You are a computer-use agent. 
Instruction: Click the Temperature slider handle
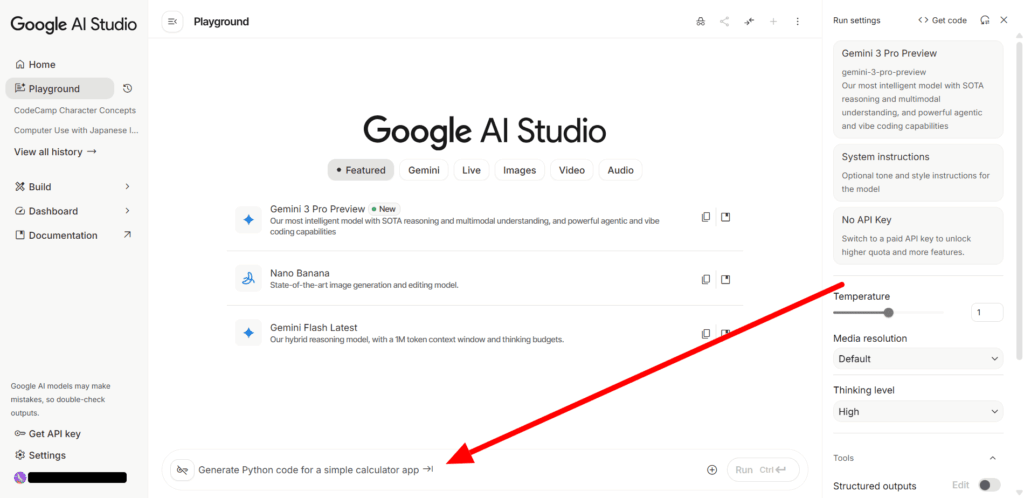coord(888,313)
